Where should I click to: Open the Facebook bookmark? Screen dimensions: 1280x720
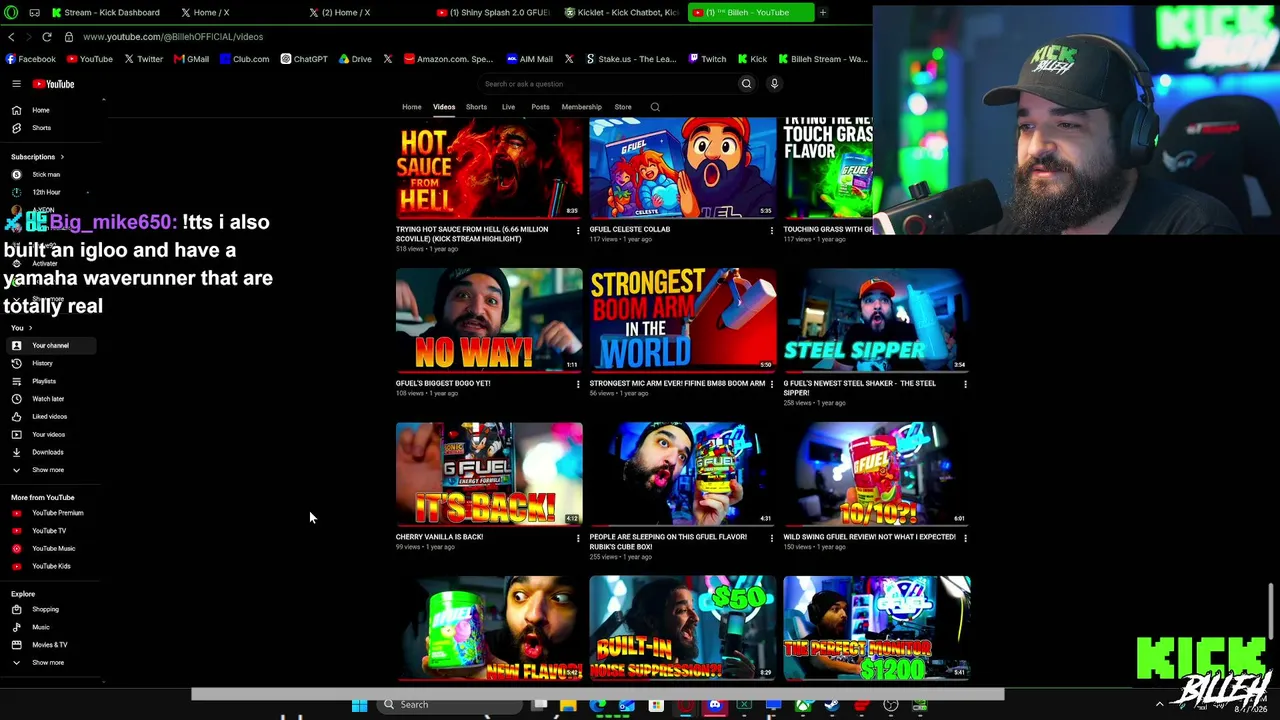coord(30,59)
